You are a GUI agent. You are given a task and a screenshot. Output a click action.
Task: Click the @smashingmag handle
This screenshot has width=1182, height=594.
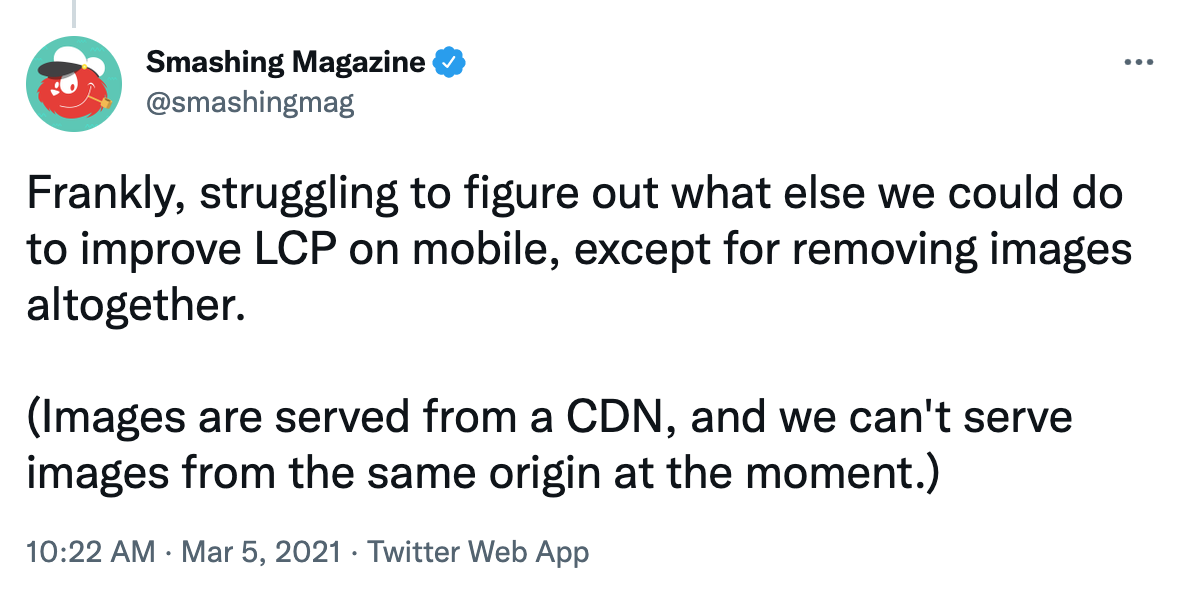coord(250,100)
